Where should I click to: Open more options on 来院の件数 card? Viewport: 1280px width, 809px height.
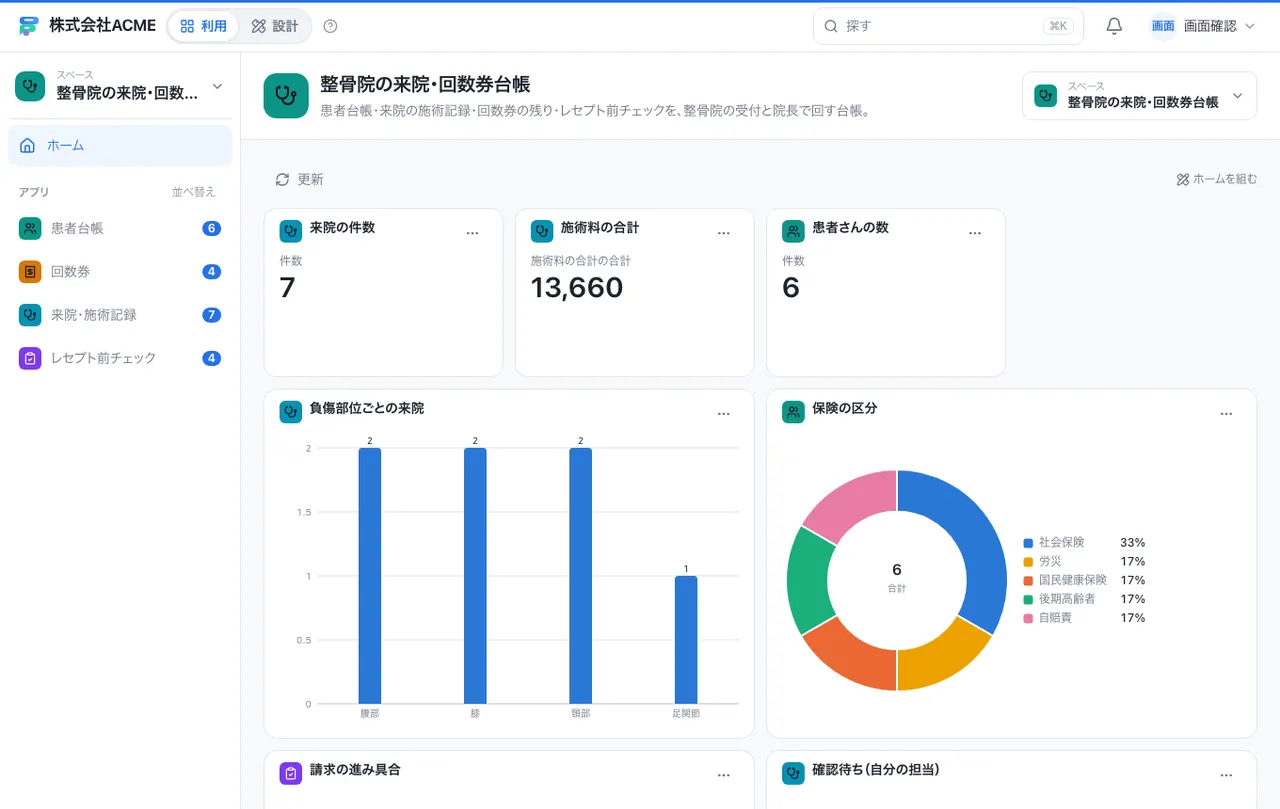coord(473,233)
